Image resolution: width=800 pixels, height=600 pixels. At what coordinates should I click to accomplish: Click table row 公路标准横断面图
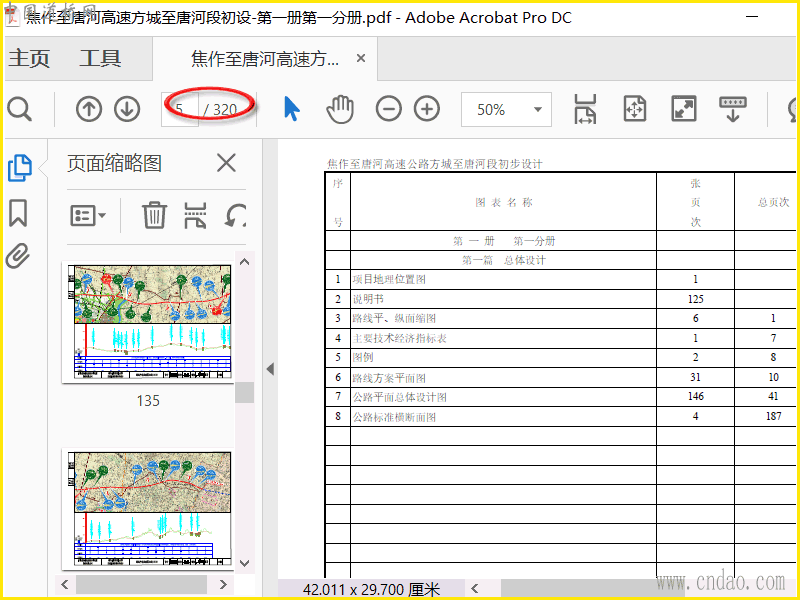click(x=560, y=417)
